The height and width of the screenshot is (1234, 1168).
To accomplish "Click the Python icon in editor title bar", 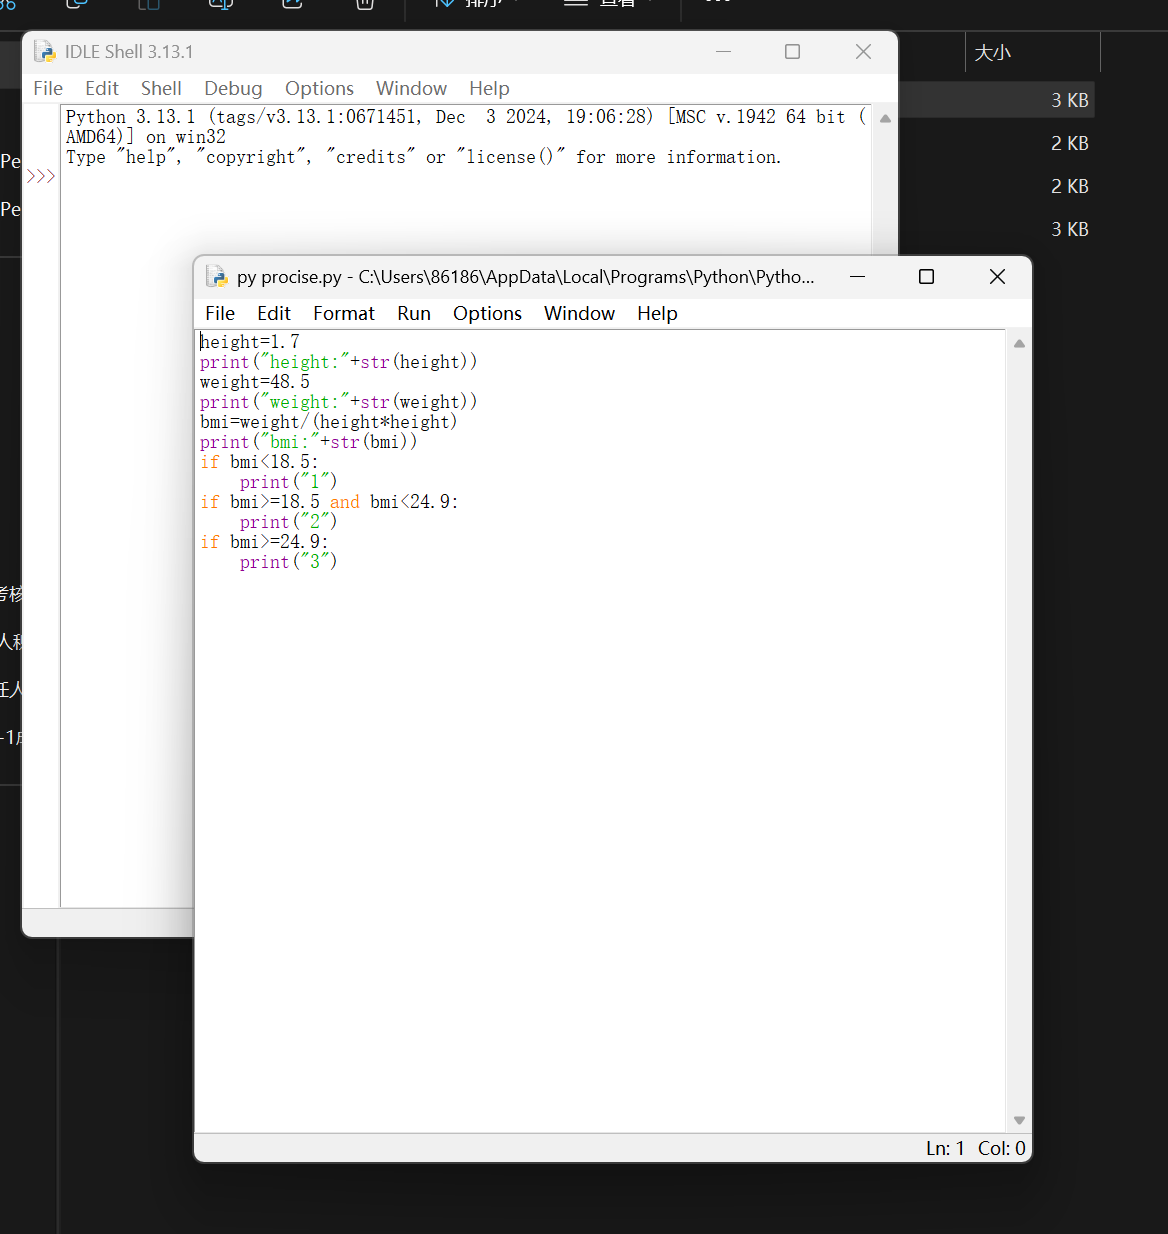I will (x=216, y=276).
